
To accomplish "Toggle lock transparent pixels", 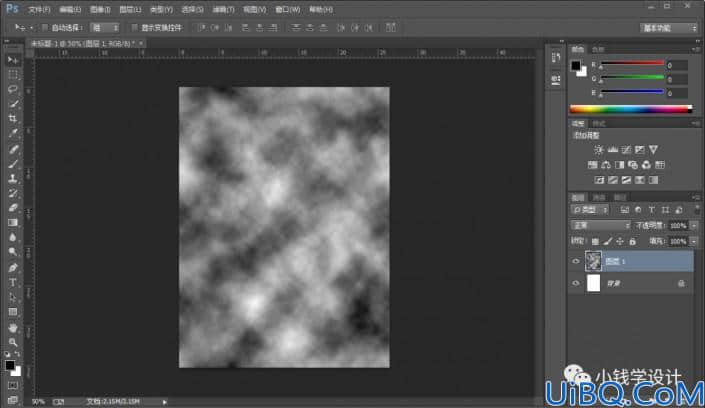I will (595, 242).
